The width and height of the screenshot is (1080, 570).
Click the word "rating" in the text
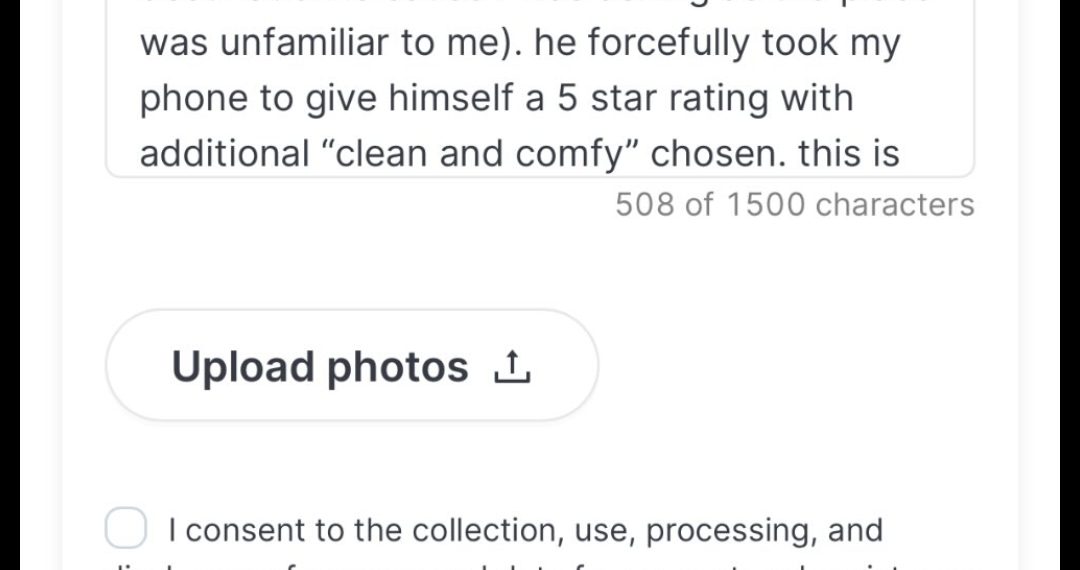point(740,98)
